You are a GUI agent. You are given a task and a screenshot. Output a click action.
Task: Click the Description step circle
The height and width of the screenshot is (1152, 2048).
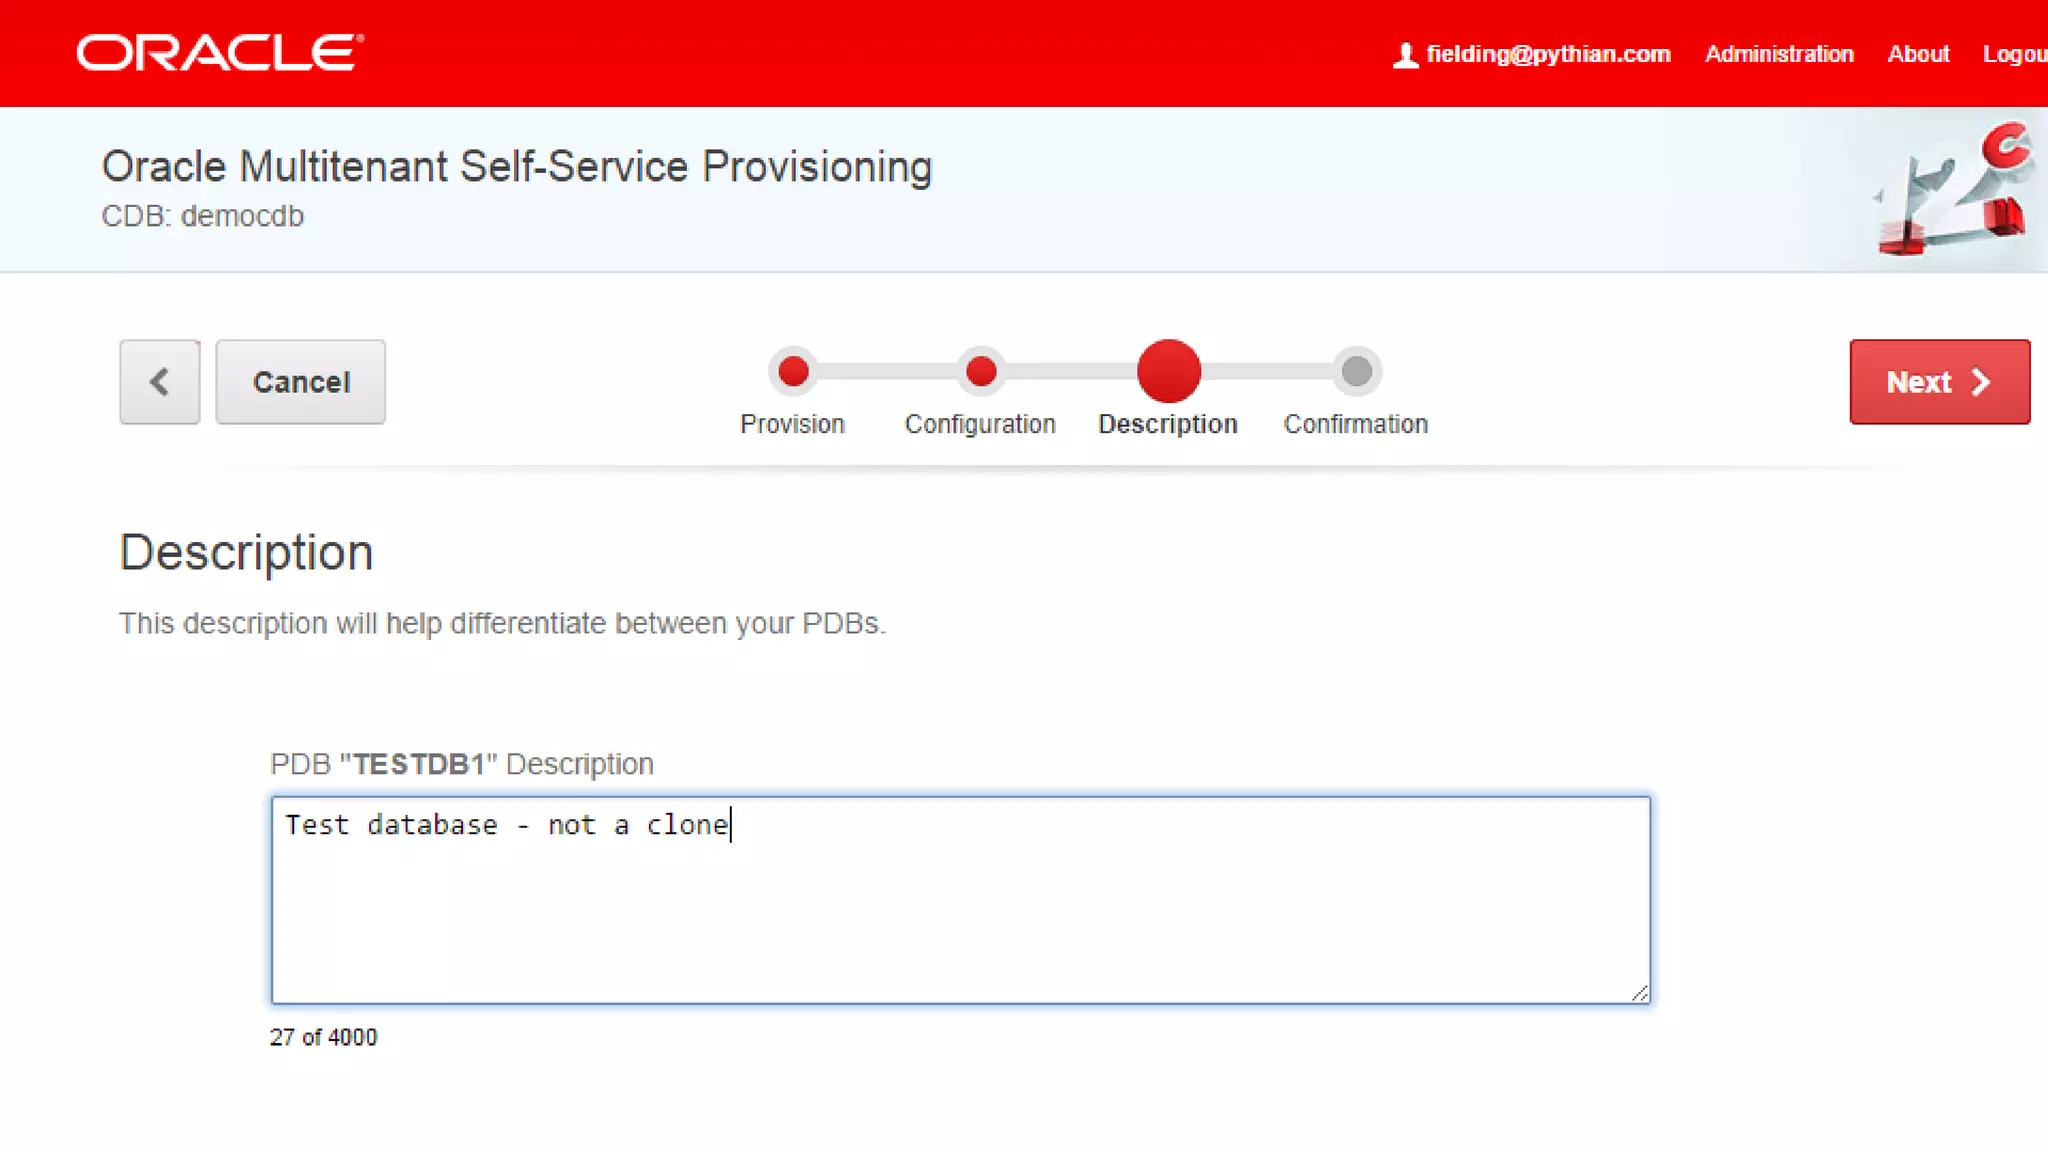(1168, 371)
